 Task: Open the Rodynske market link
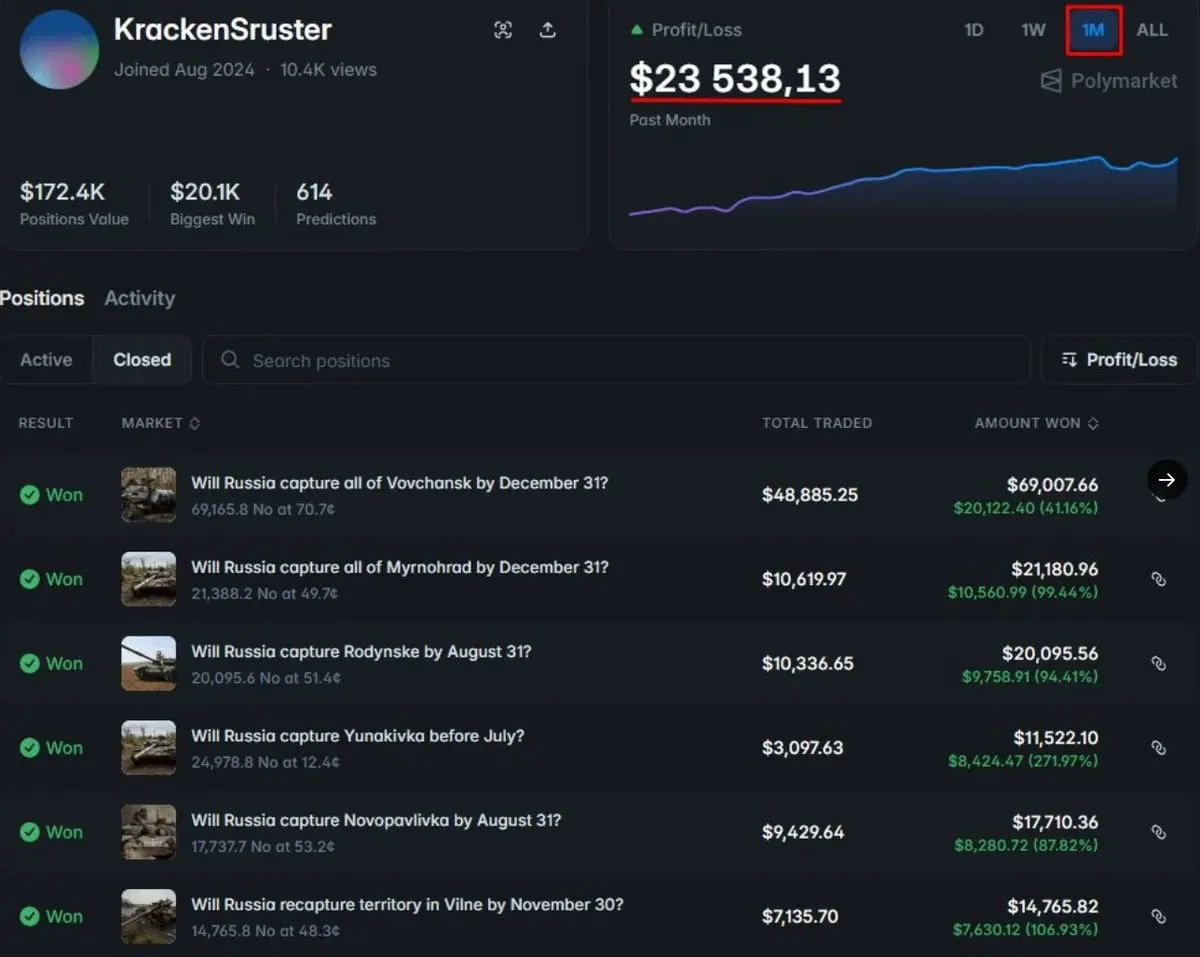tap(361, 651)
